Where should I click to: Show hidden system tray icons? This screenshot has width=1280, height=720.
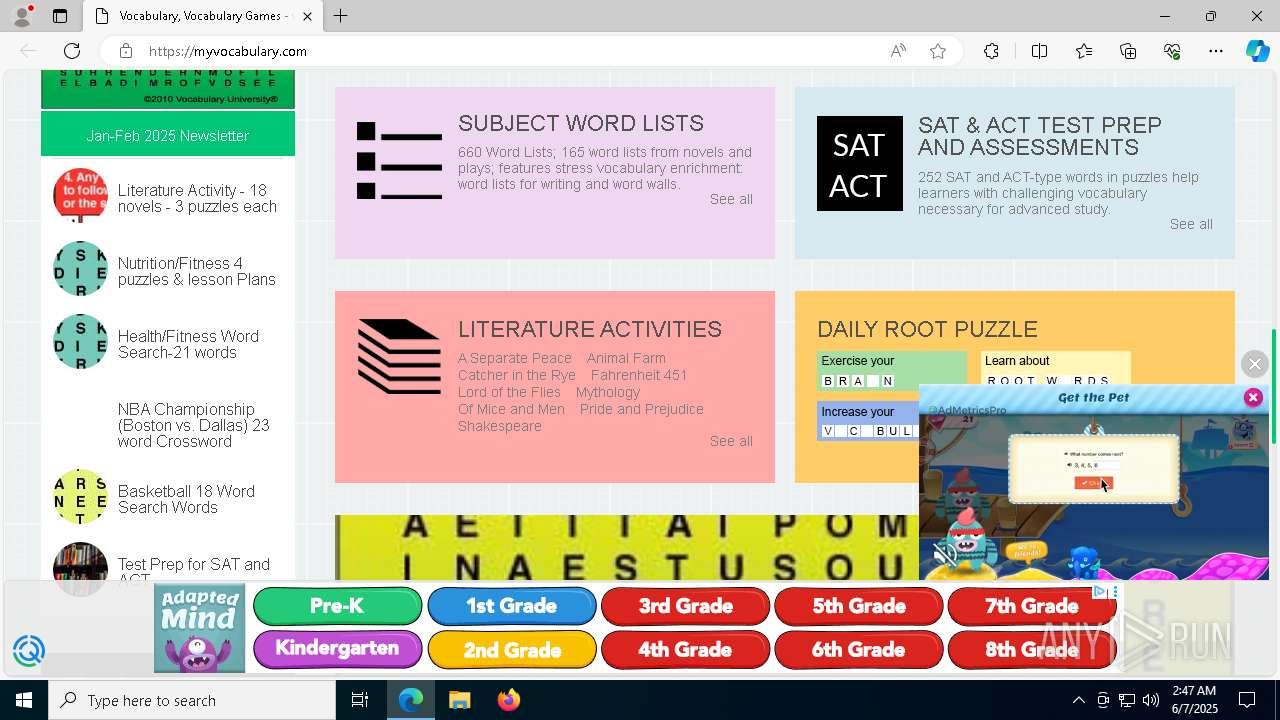pyautogui.click(x=1078, y=700)
